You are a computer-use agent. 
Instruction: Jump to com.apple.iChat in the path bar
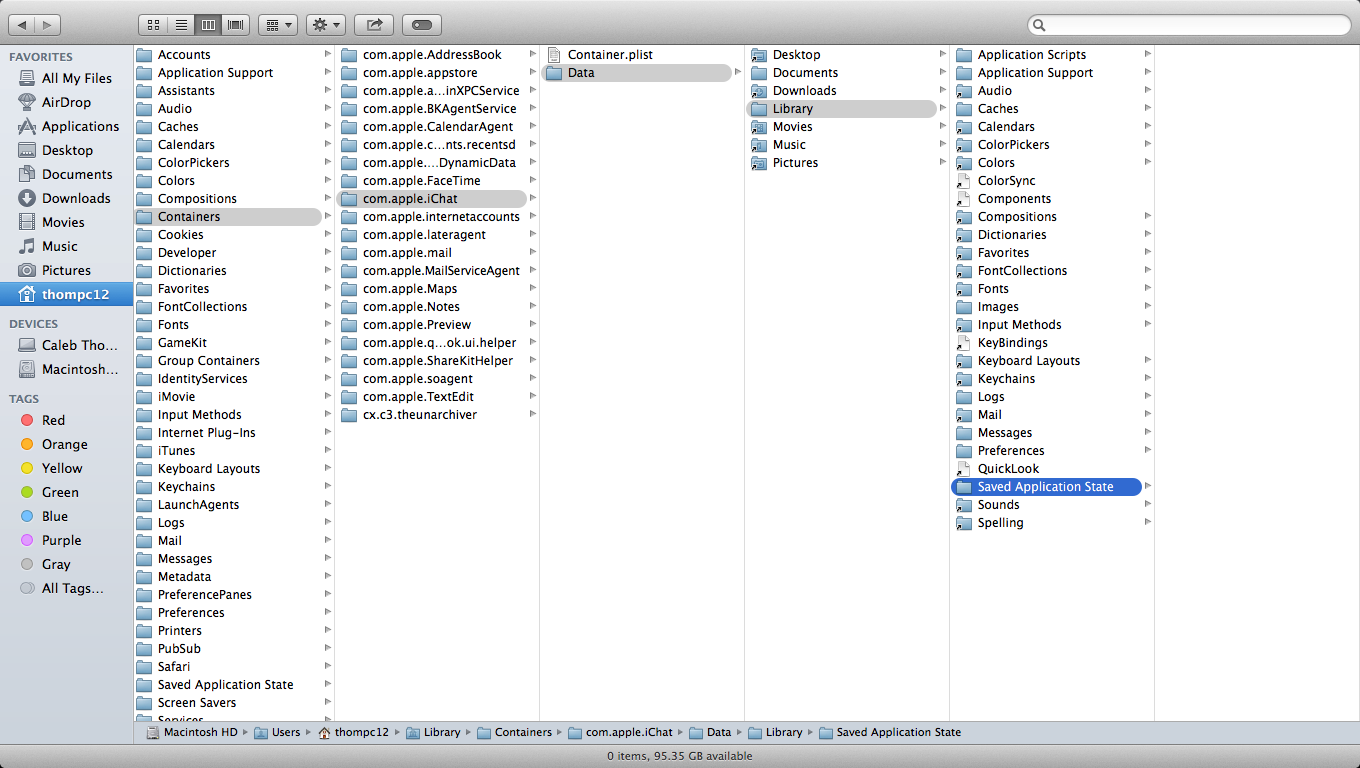(621, 732)
